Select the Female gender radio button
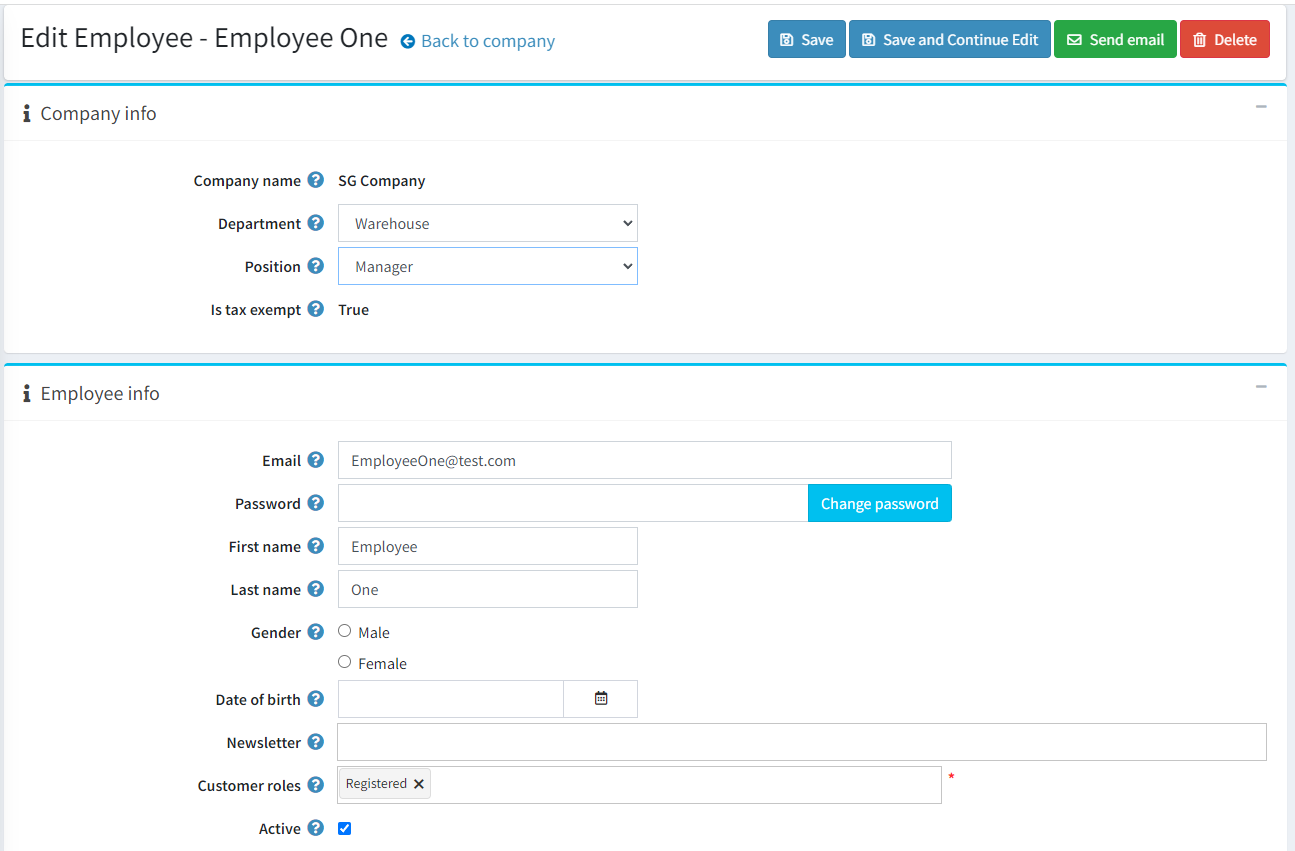This screenshot has width=1295, height=851. [344, 661]
